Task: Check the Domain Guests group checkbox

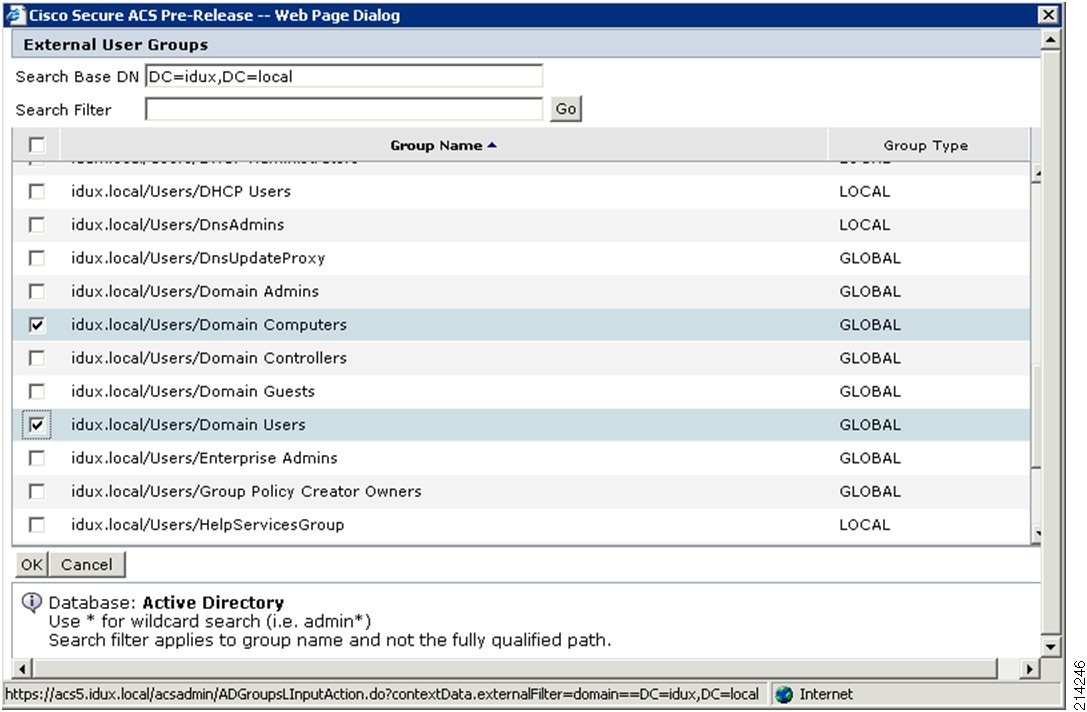Action: (x=37, y=391)
